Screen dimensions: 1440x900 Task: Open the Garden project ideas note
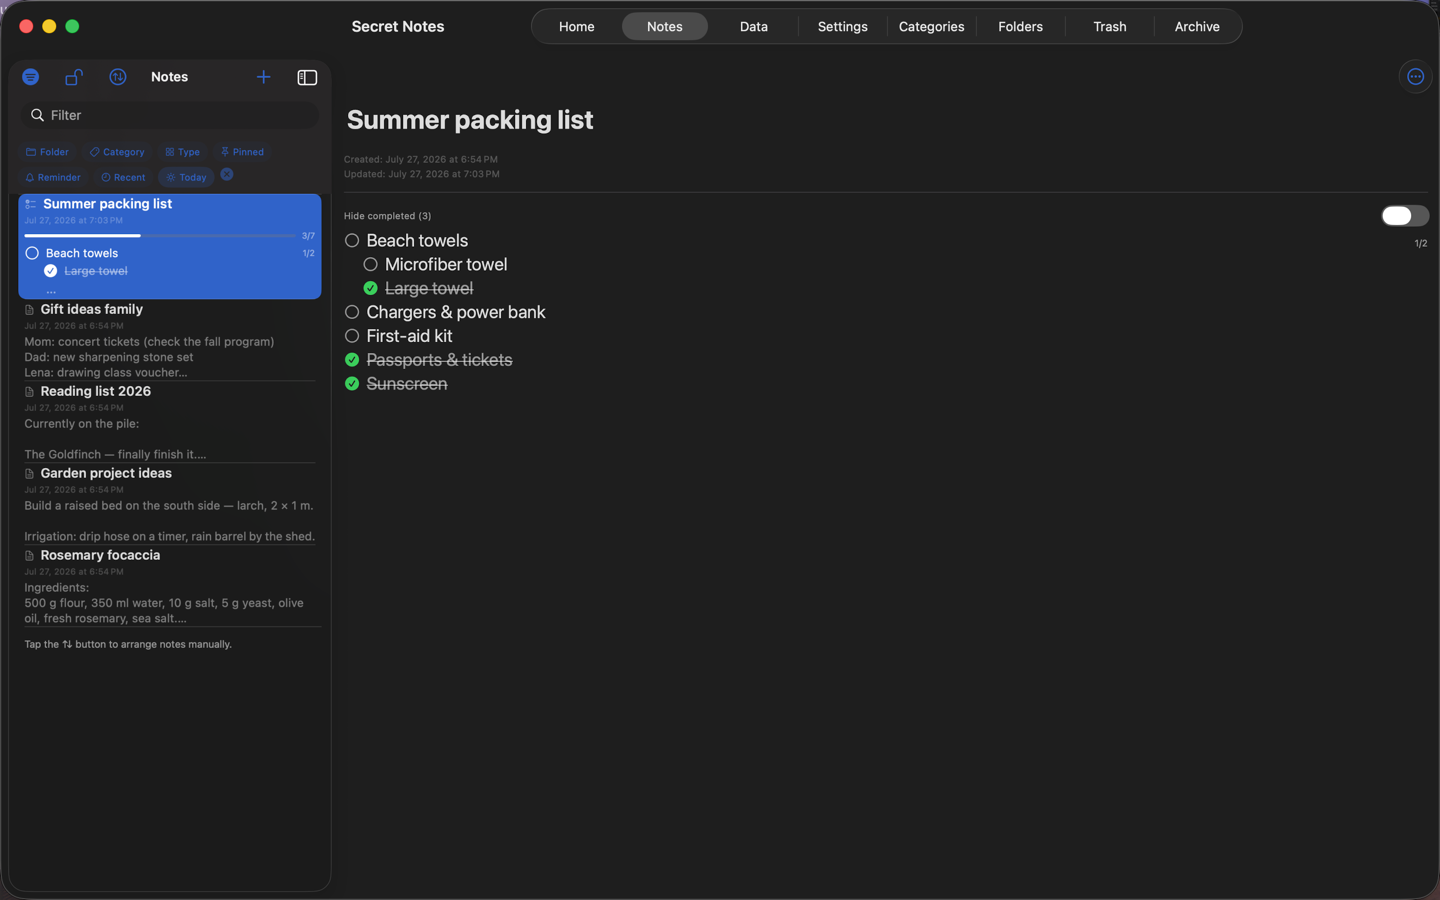pos(170,504)
